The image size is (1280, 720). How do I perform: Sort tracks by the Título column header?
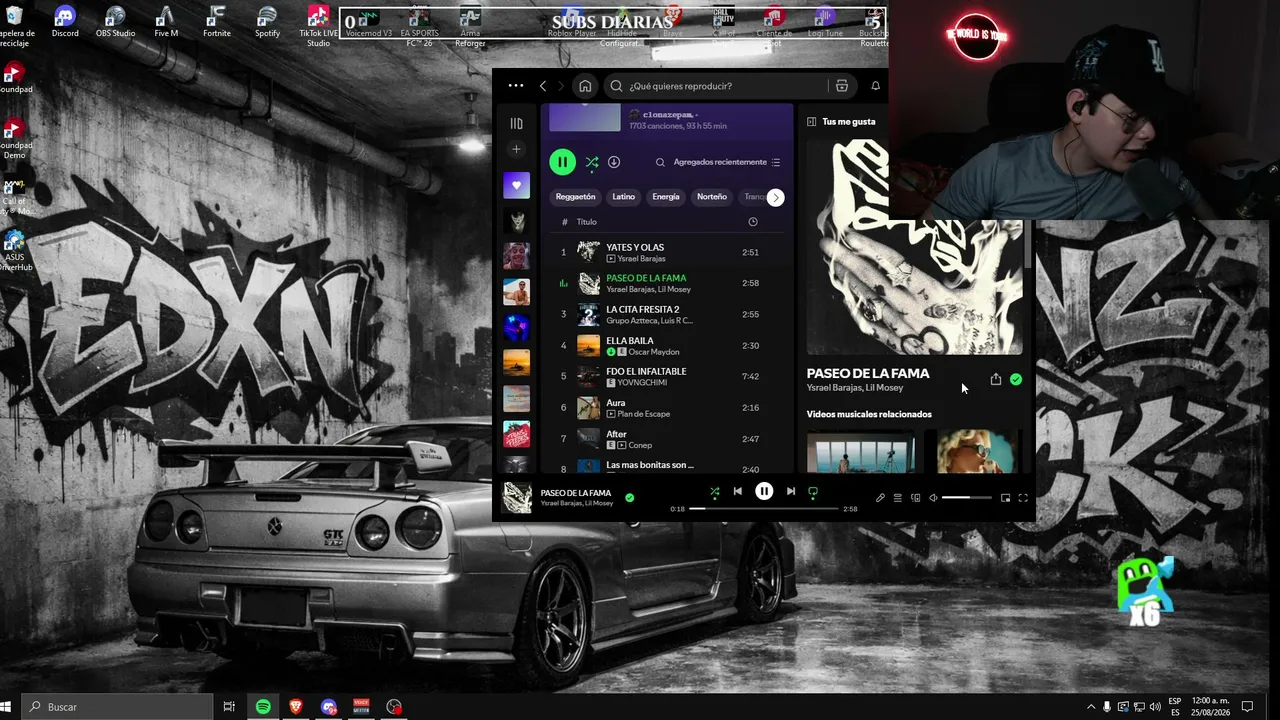pyautogui.click(x=586, y=222)
